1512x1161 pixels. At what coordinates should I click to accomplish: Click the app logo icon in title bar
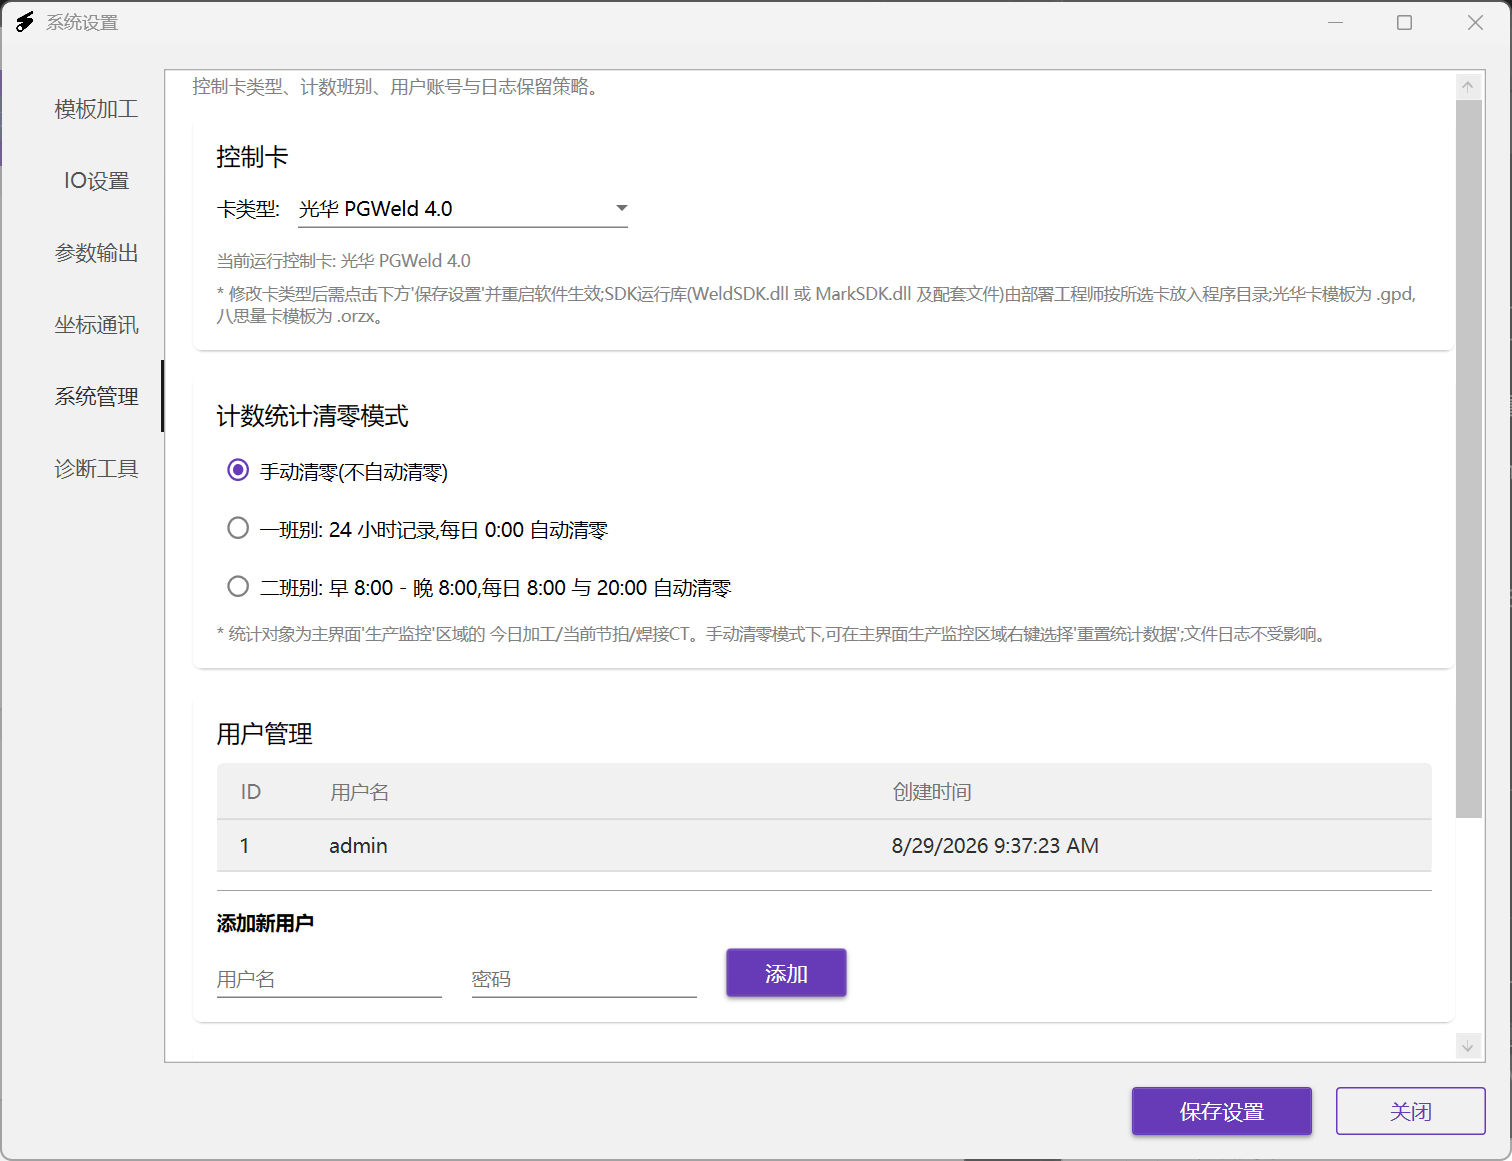(25, 22)
